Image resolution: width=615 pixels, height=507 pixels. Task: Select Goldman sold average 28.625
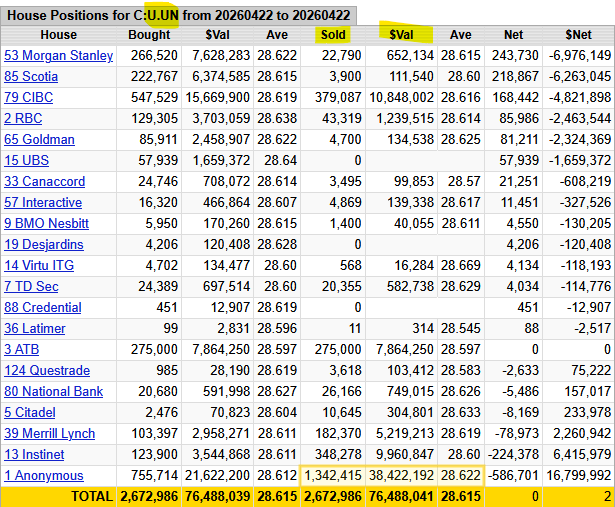point(460,140)
